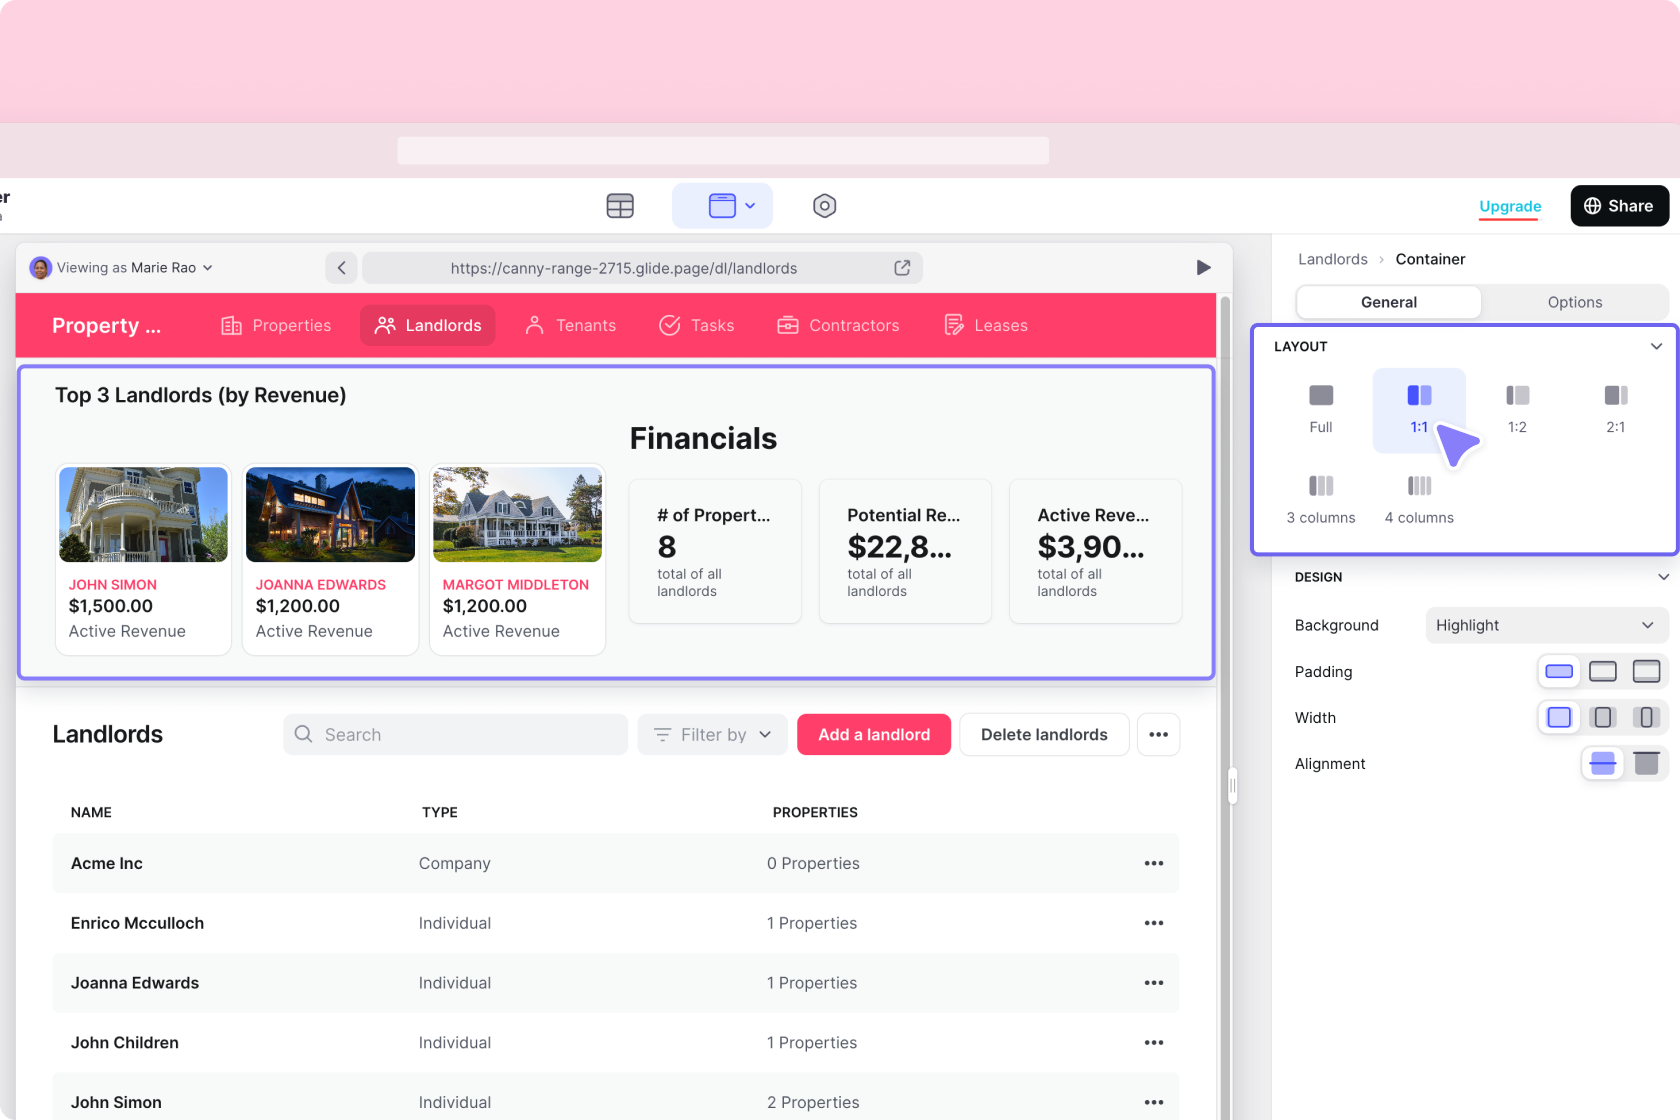Open app URL in new window icon
1680x1120 pixels.
[x=902, y=268]
